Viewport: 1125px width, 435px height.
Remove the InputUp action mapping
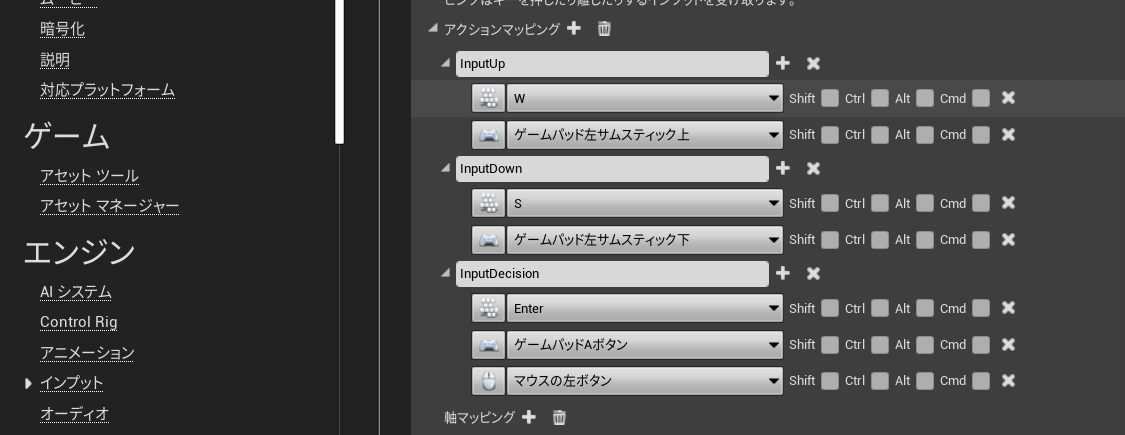pyautogui.click(x=813, y=63)
